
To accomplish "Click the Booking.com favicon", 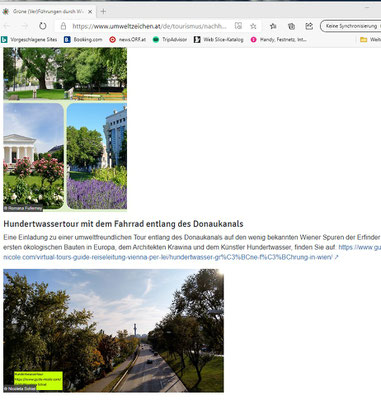I will point(67,40).
